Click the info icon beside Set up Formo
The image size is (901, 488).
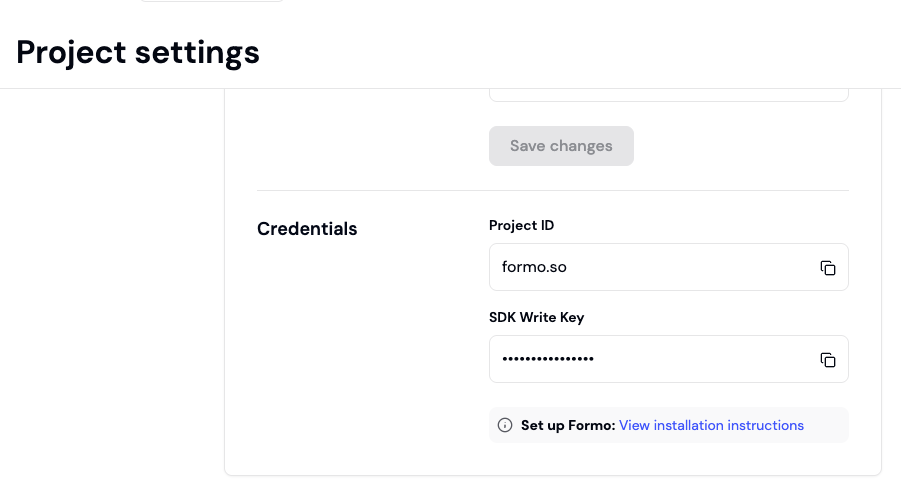(x=505, y=426)
